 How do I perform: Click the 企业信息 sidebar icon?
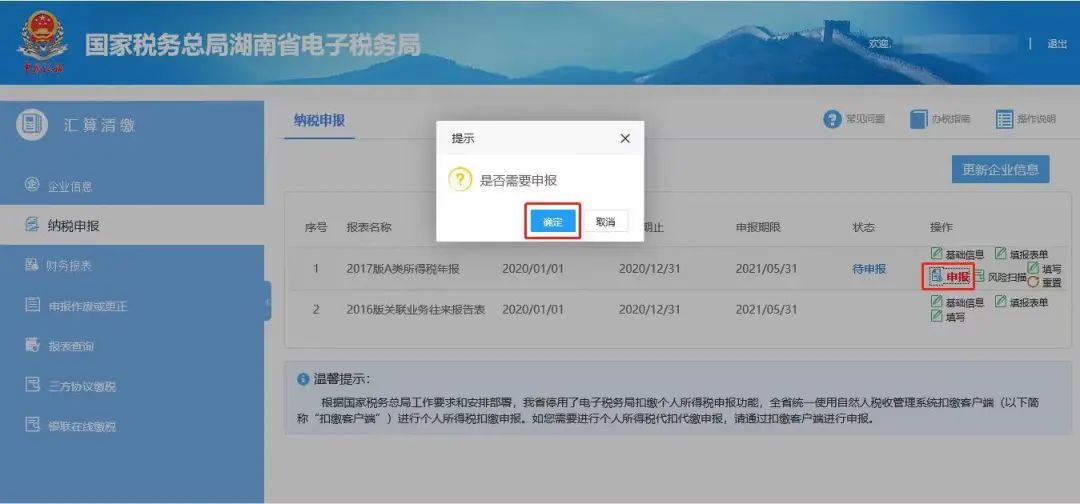32,185
